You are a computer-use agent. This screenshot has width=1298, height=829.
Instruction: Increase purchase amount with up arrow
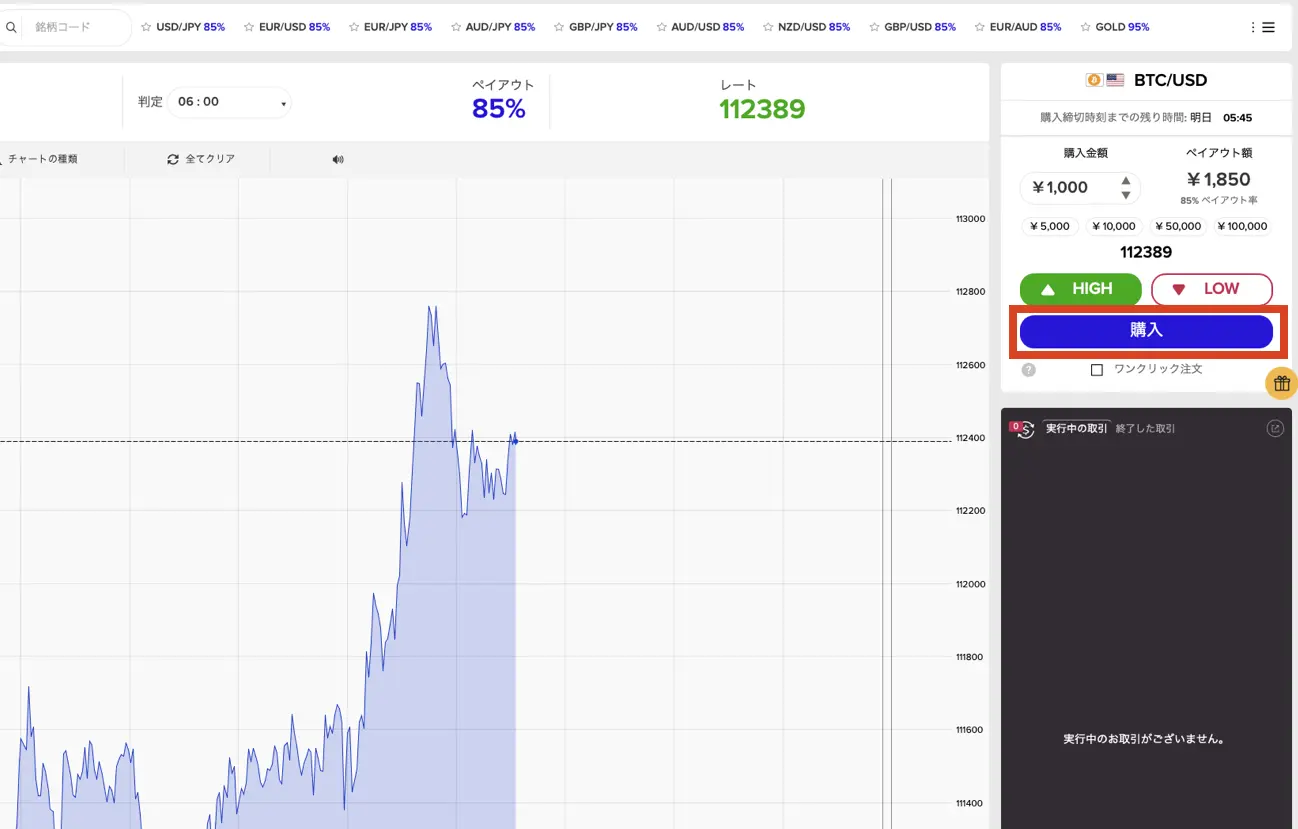click(x=1126, y=181)
